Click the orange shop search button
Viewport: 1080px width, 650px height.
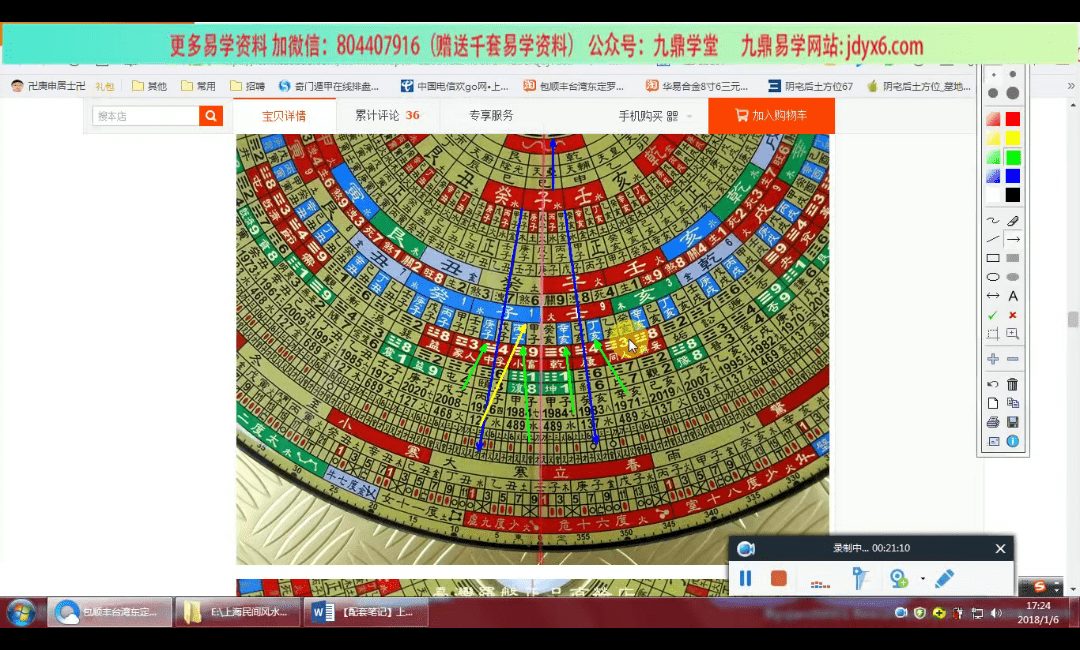[210, 116]
